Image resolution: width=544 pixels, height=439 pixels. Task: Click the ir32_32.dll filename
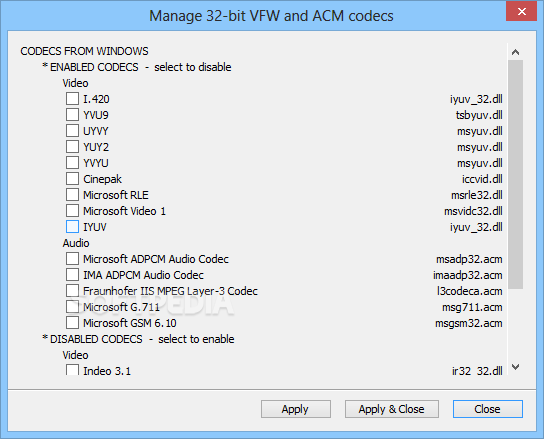477,371
